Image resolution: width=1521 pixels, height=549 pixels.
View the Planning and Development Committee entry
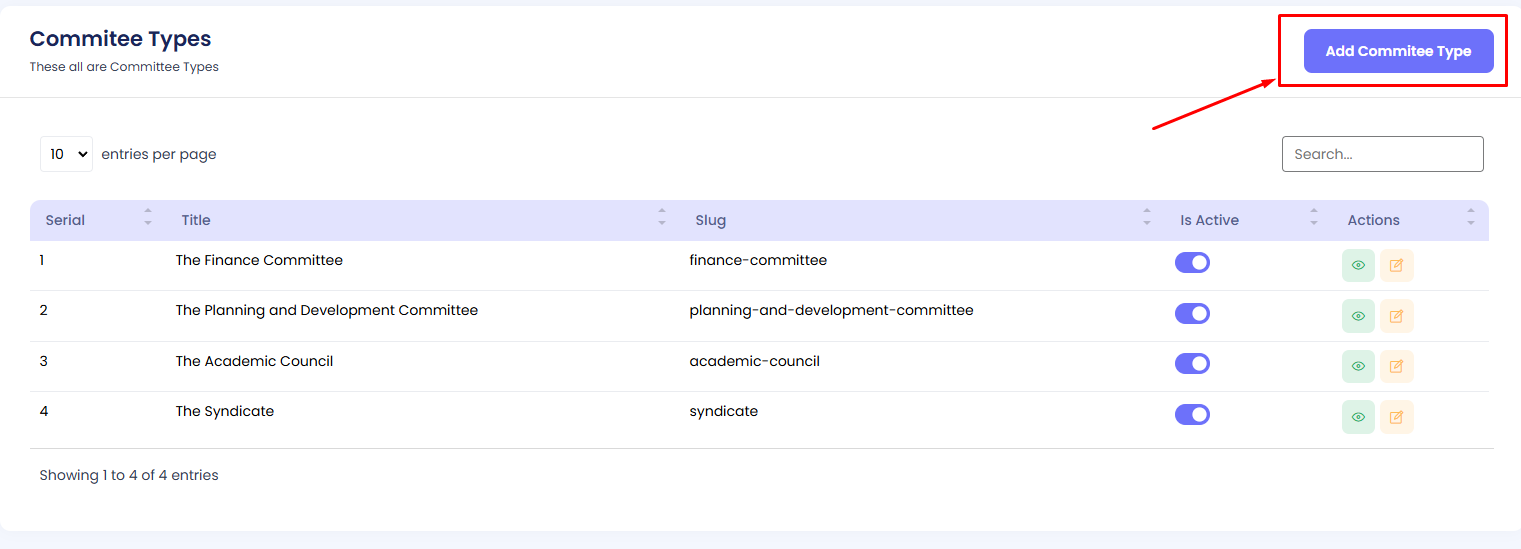pos(1358,316)
